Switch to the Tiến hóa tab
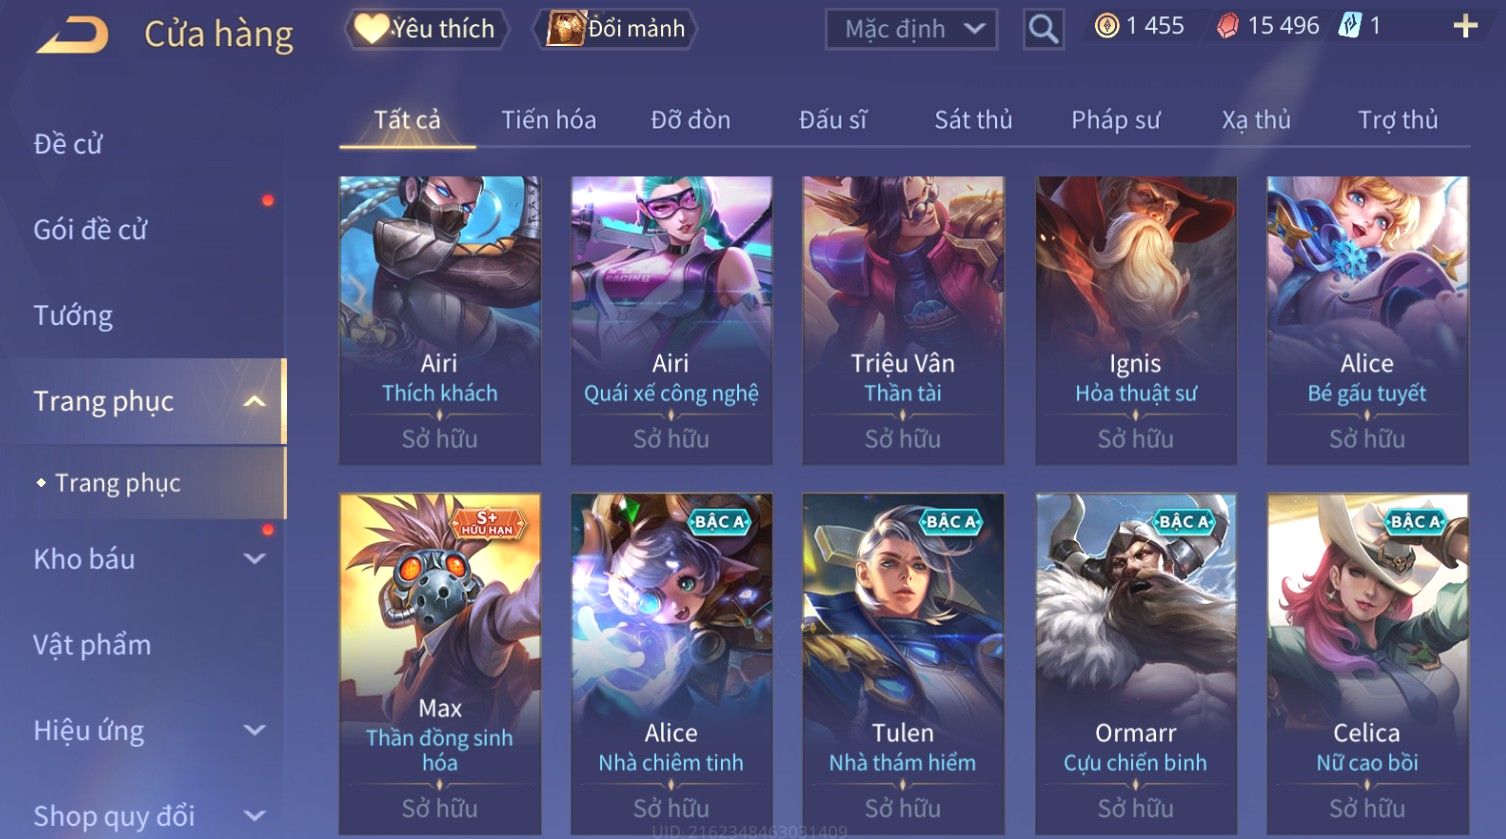The width and height of the screenshot is (1506, 839). point(548,120)
